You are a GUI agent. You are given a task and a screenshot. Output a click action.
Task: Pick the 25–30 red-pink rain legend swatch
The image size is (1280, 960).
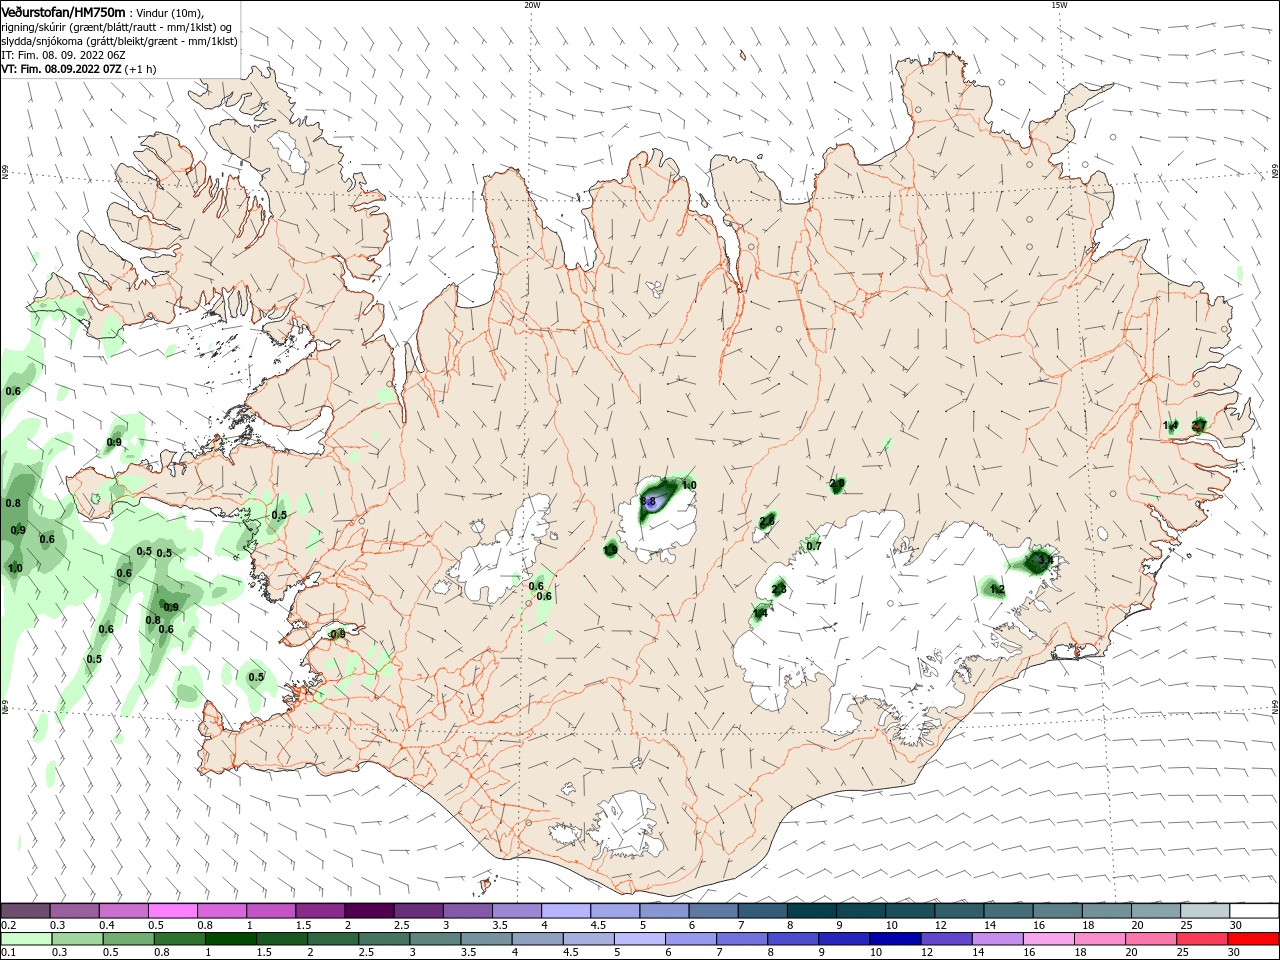[x=1202, y=939]
